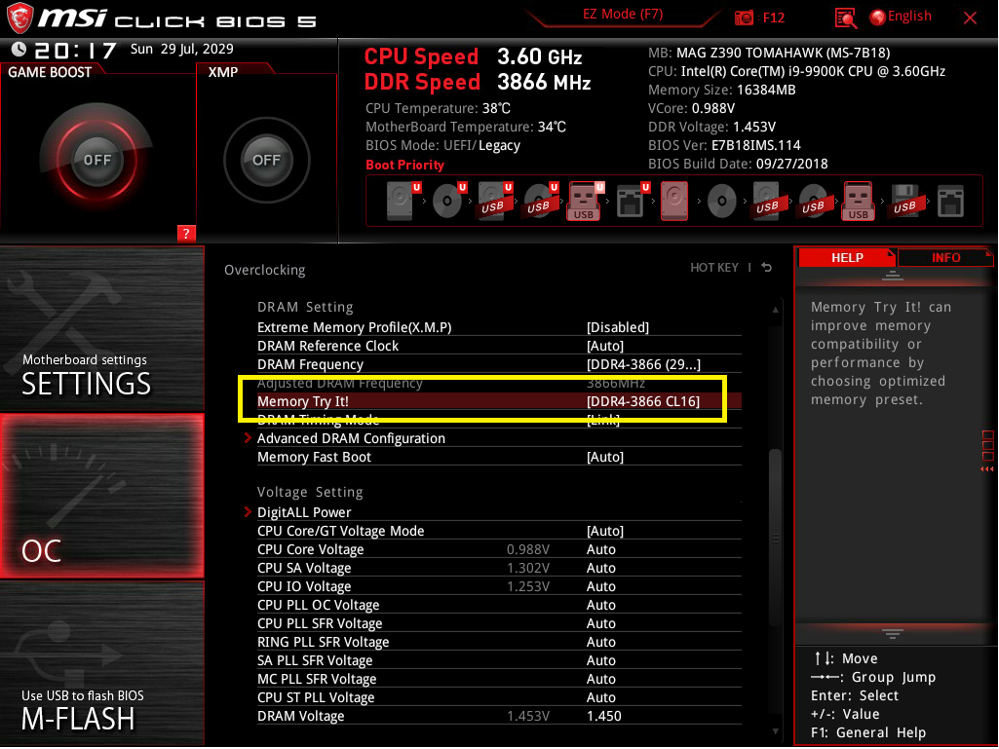Click the settings list scroll-up arrow
999x749 pixels.
[775, 310]
